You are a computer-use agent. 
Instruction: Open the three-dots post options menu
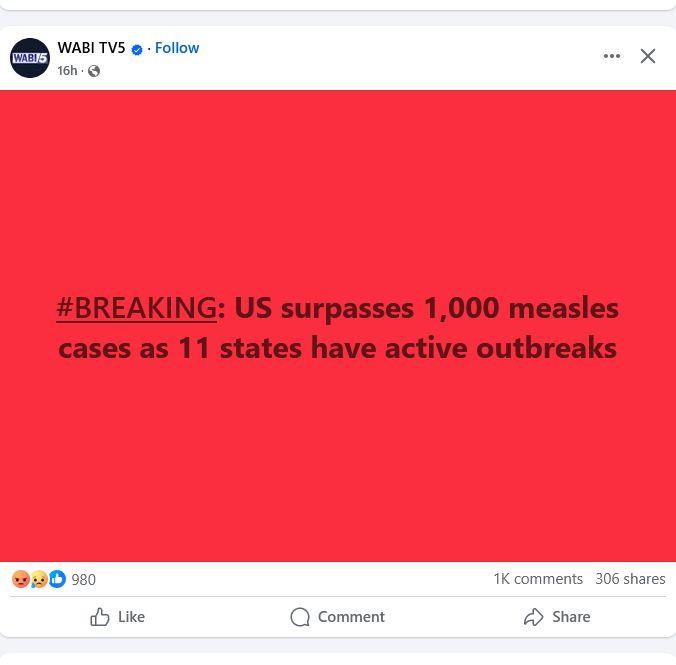(612, 56)
